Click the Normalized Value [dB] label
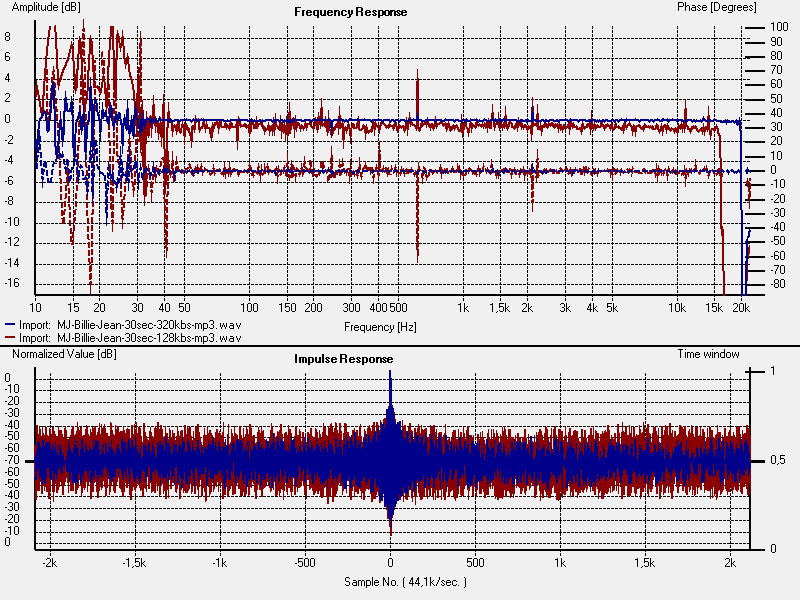 click(x=64, y=354)
